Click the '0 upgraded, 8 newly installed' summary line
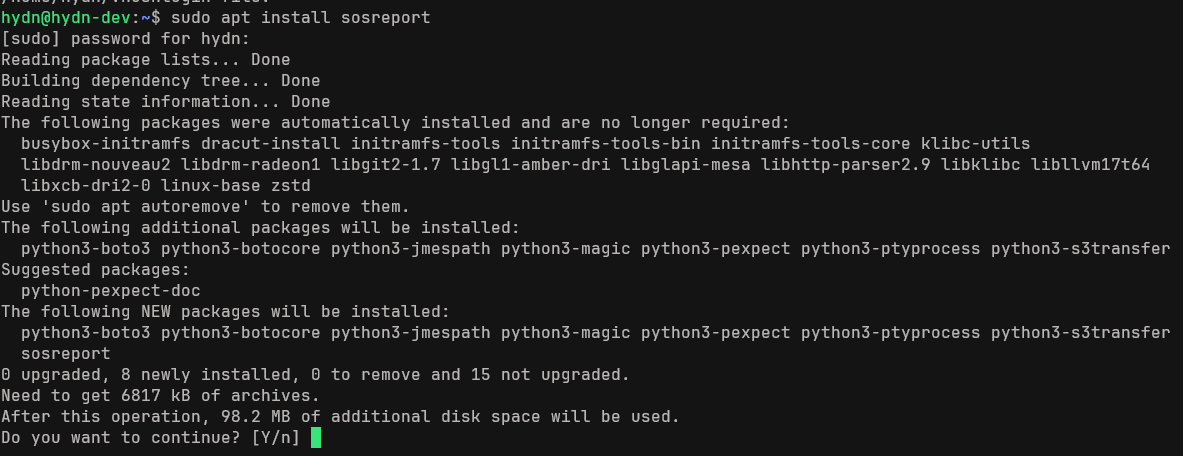 tap(315, 374)
